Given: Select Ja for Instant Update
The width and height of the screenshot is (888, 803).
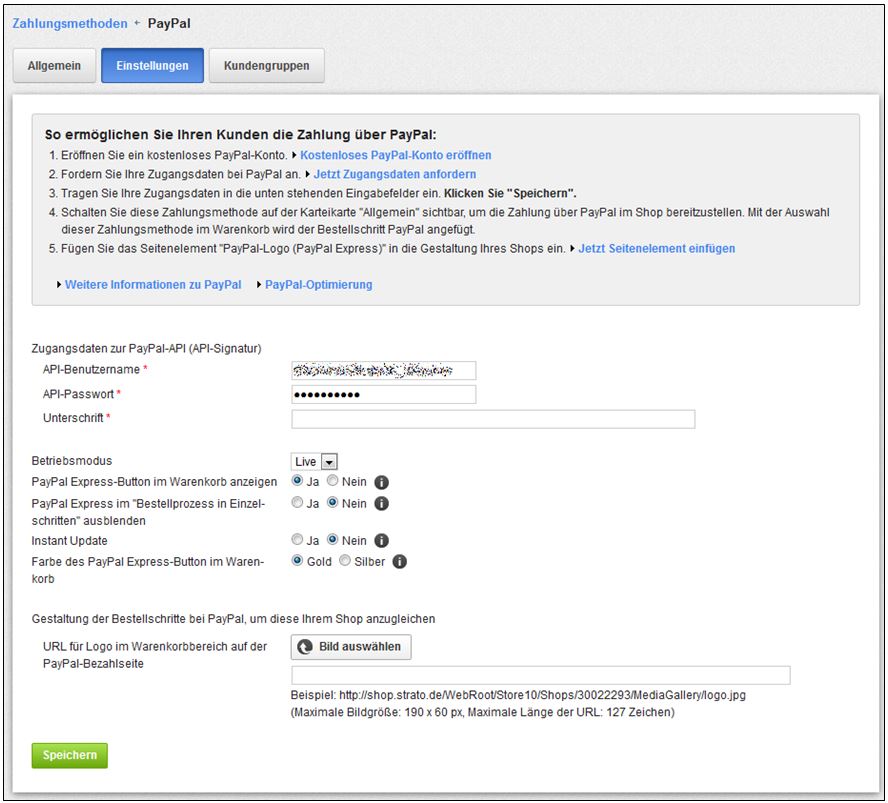Looking at the screenshot, I should pyautogui.click(x=297, y=541).
